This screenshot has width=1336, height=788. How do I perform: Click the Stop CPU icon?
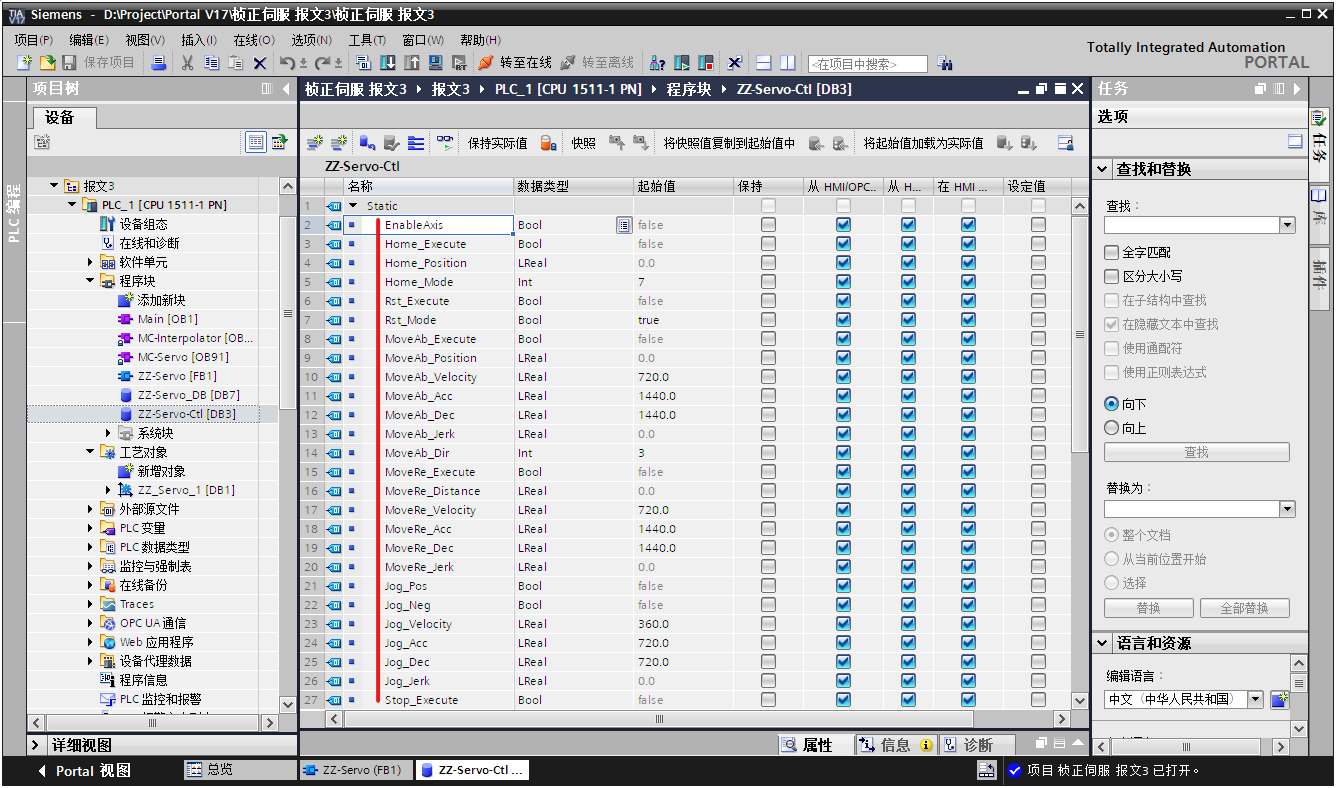tap(705, 62)
